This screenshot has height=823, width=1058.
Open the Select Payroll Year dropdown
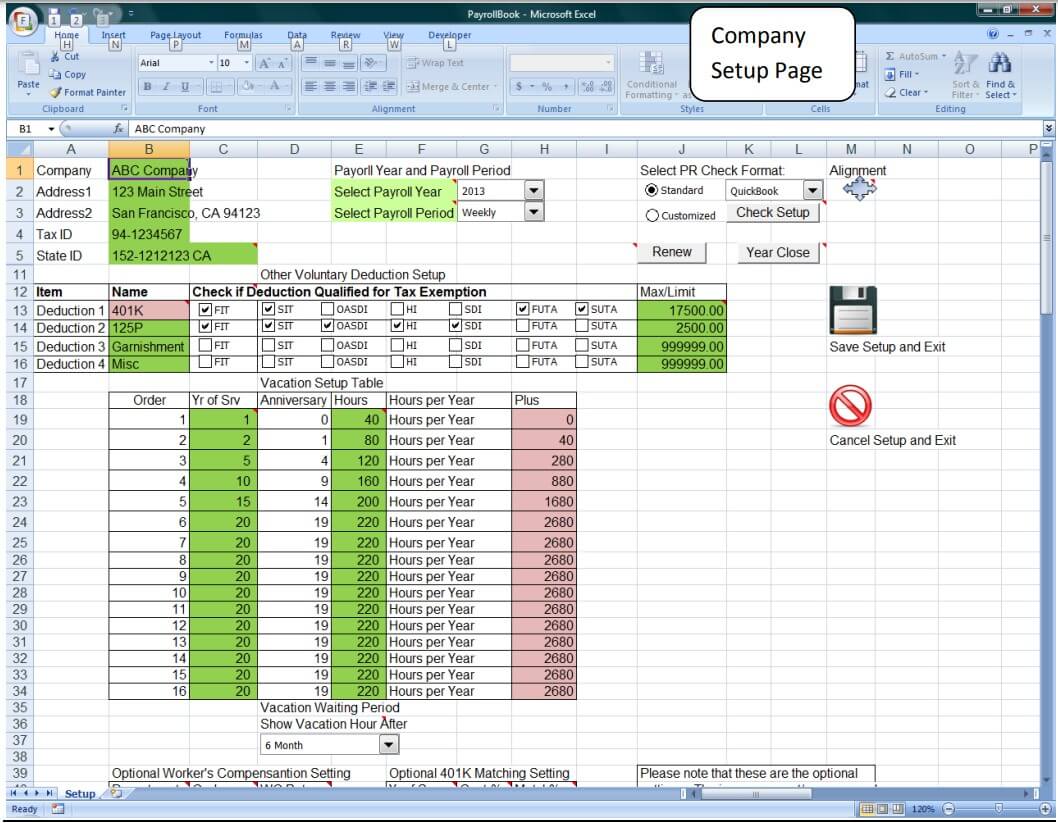click(533, 190)
